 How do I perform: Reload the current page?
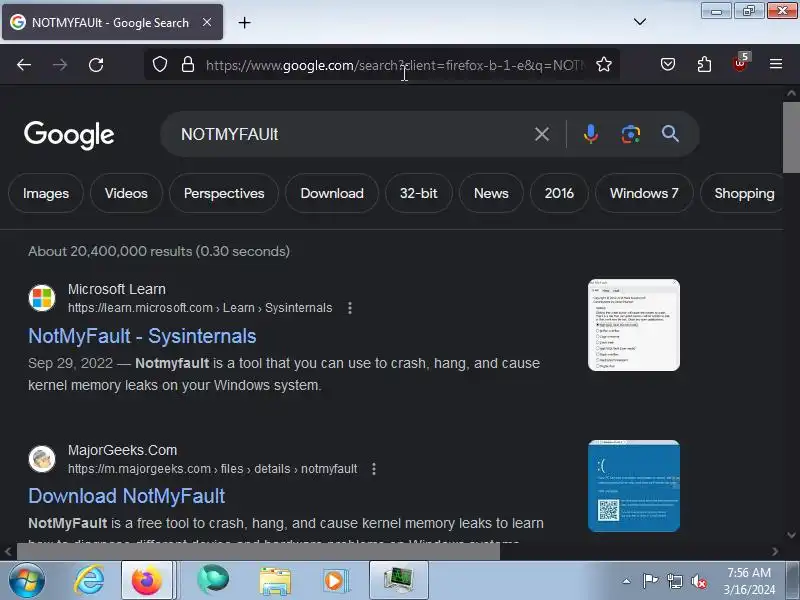pos(96,65)
